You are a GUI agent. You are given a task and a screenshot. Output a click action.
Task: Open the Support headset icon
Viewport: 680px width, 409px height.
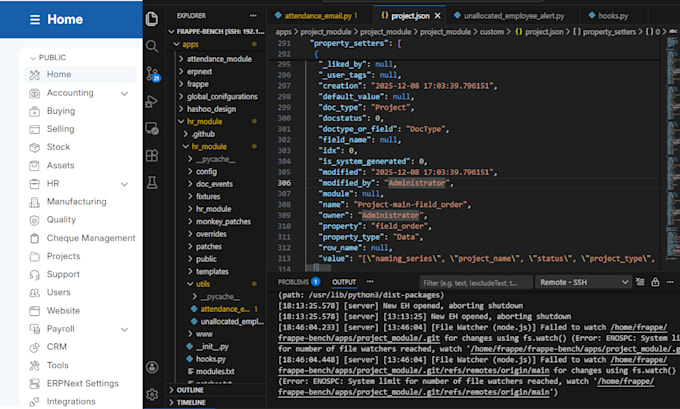34,275
